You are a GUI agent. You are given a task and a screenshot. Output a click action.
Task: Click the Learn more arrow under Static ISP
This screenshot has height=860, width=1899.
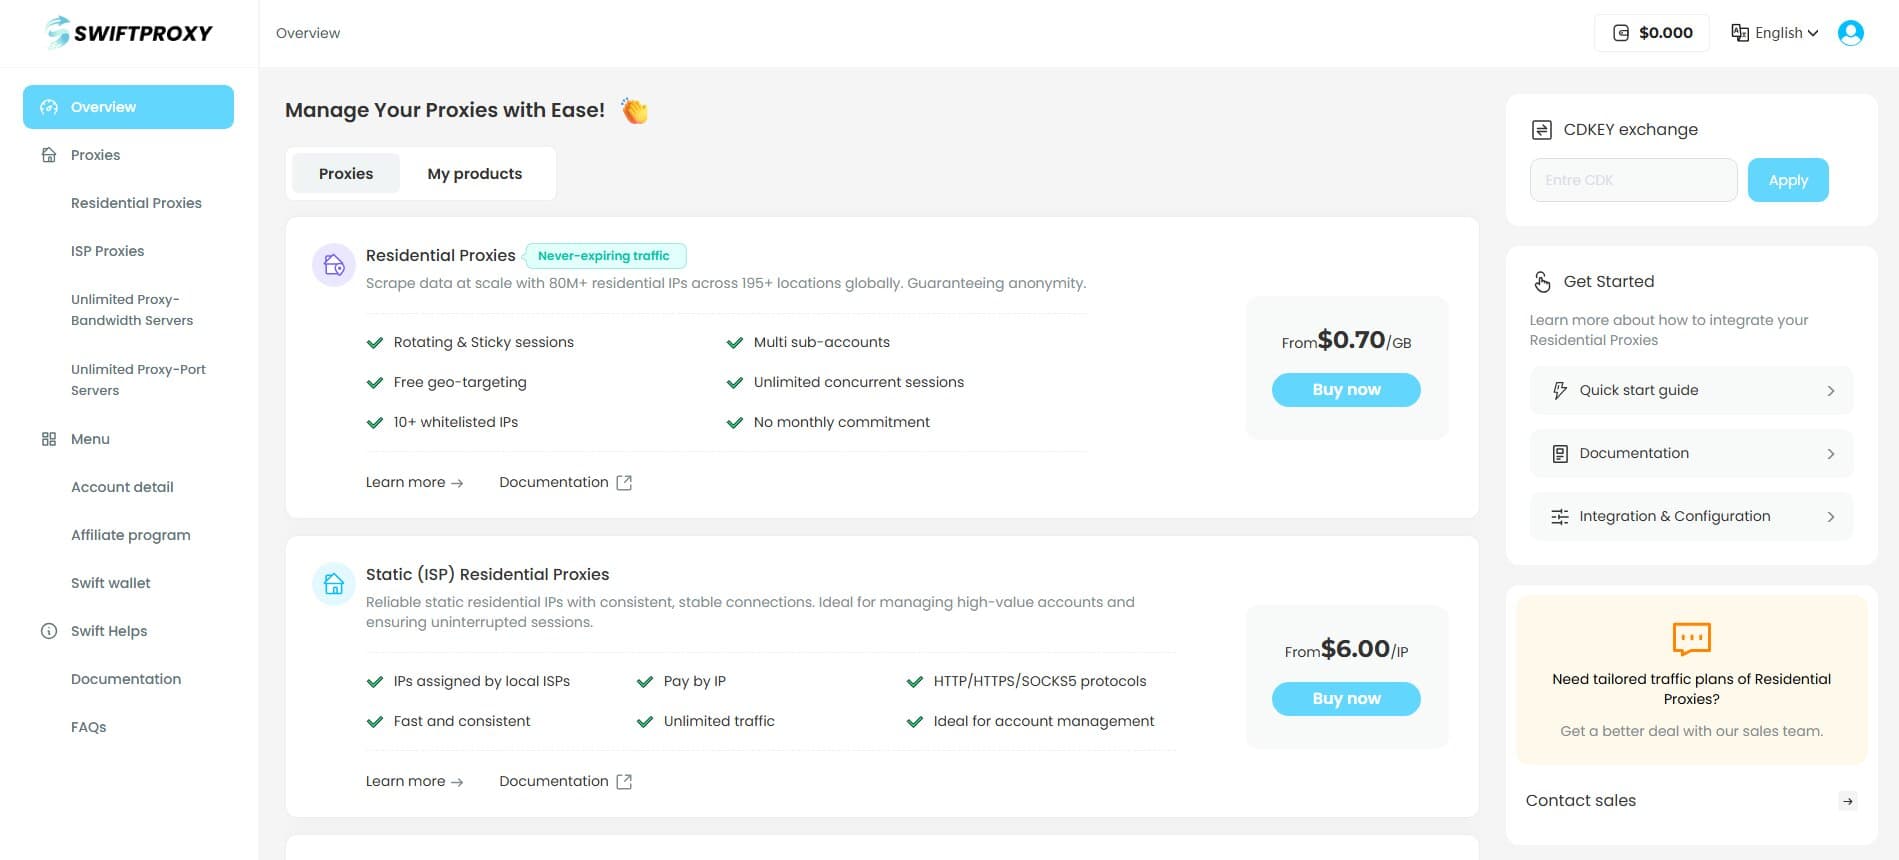click(457, 782)
